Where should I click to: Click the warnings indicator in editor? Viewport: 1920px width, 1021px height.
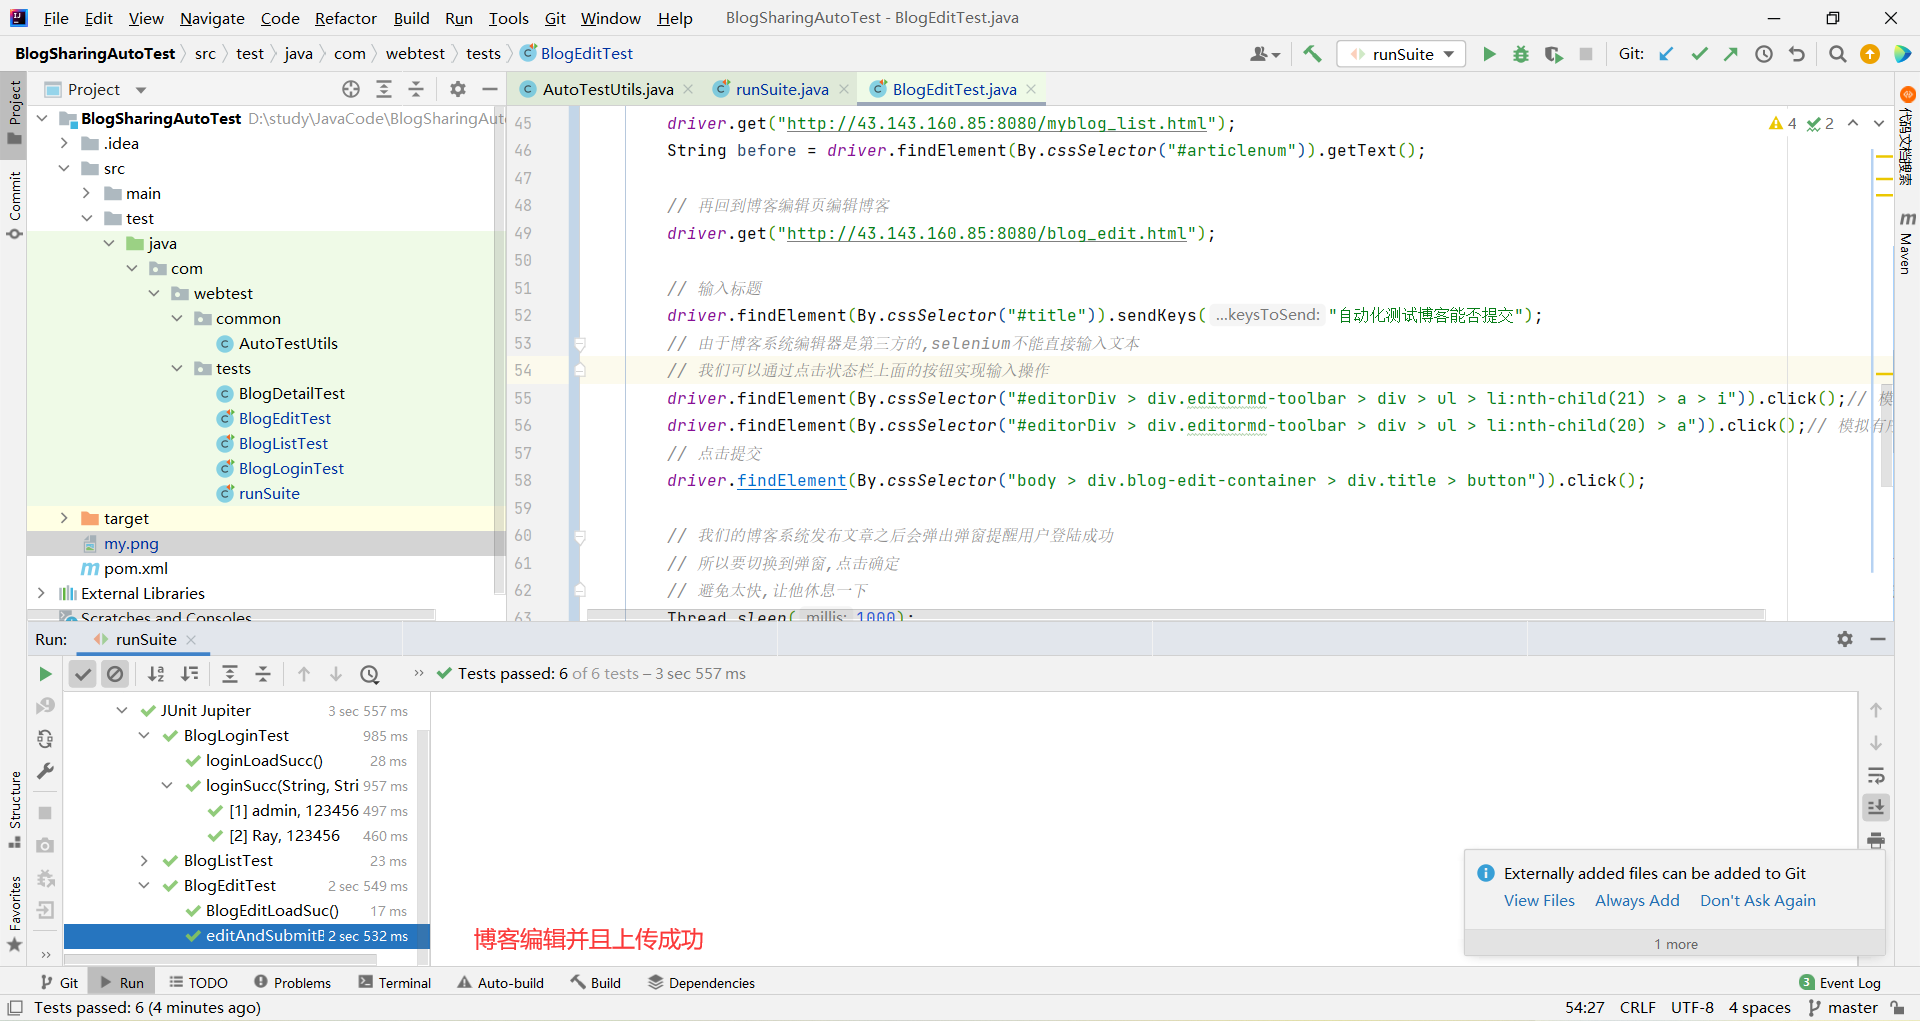click(1782, 123)
